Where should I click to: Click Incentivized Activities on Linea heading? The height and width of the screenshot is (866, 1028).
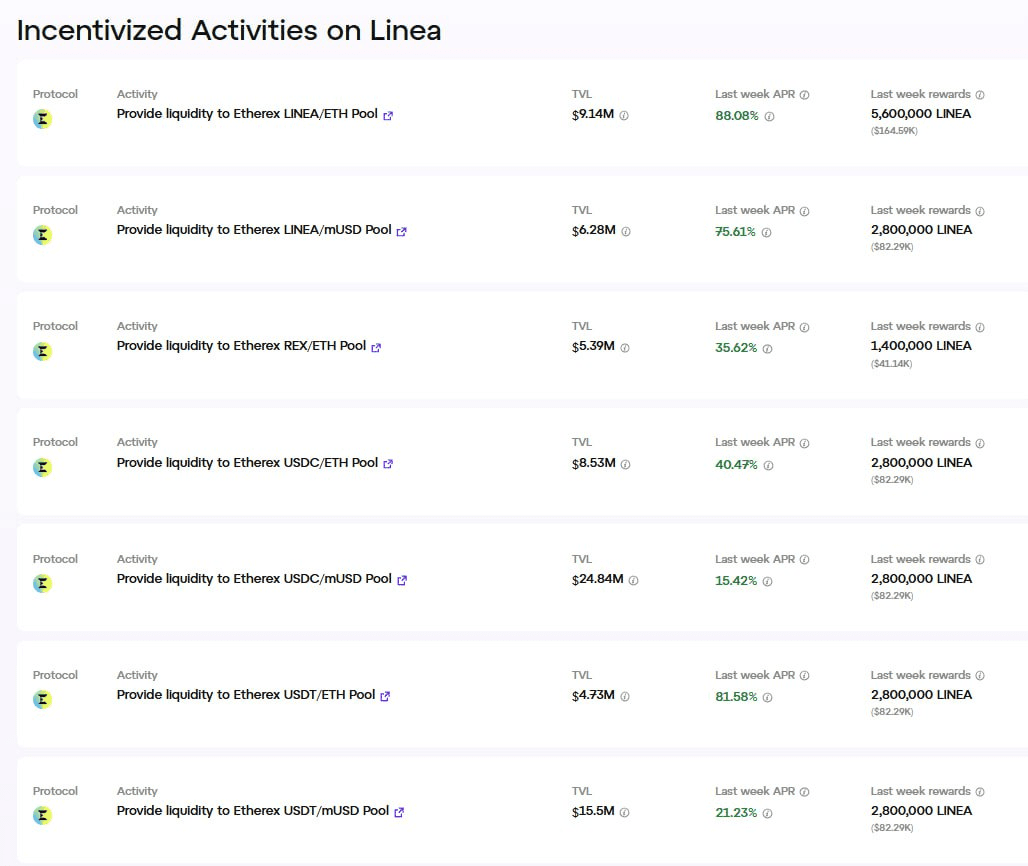click(229, 31)
